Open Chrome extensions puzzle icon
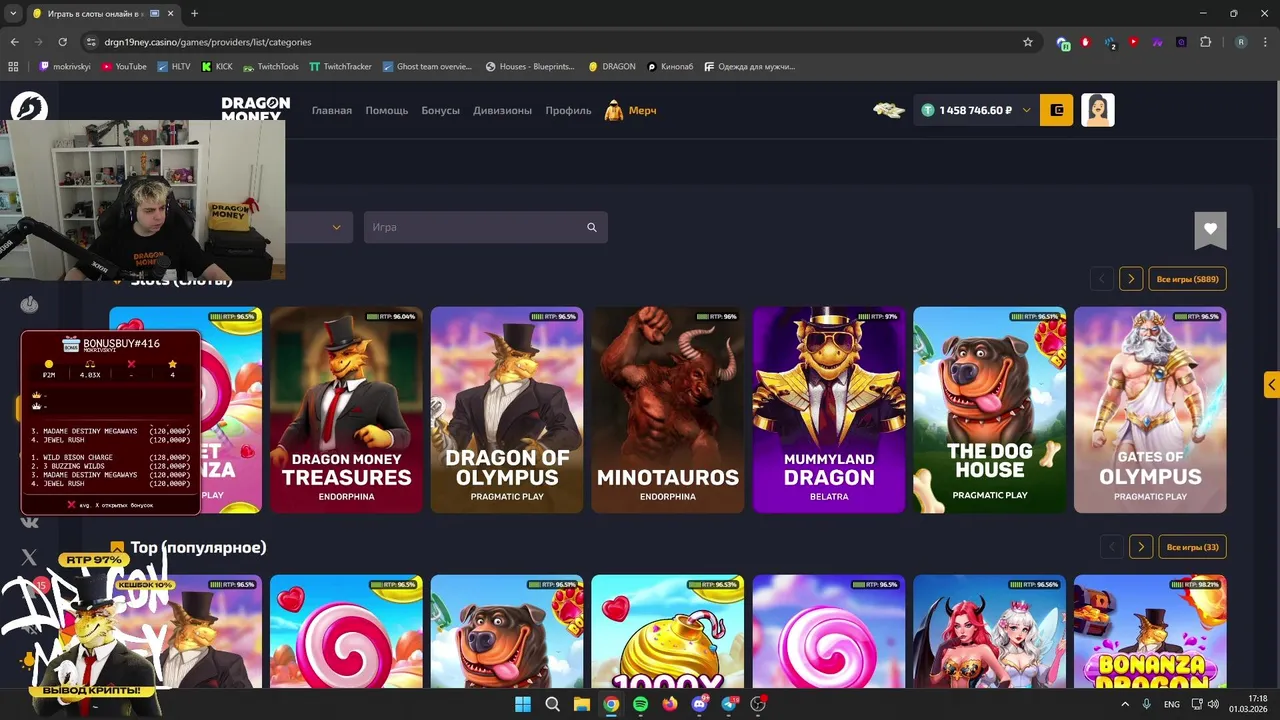Viewport: 1280px width, 720px height. 1205,42
